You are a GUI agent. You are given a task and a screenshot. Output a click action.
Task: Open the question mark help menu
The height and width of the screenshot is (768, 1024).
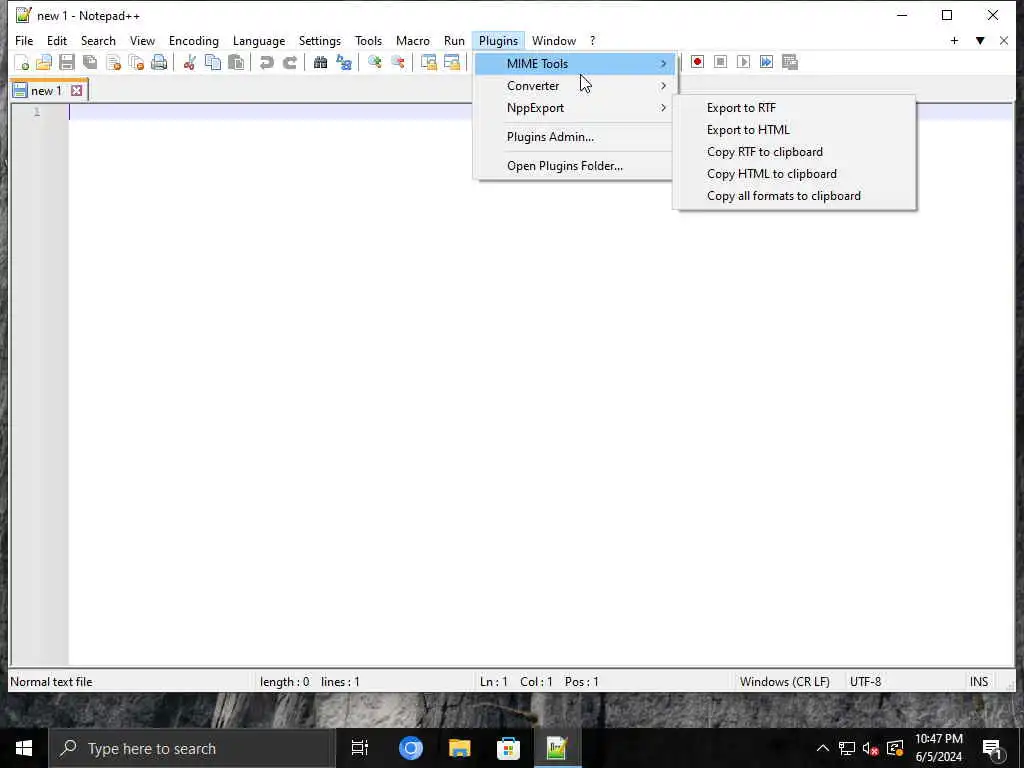[x=592, y=40]
